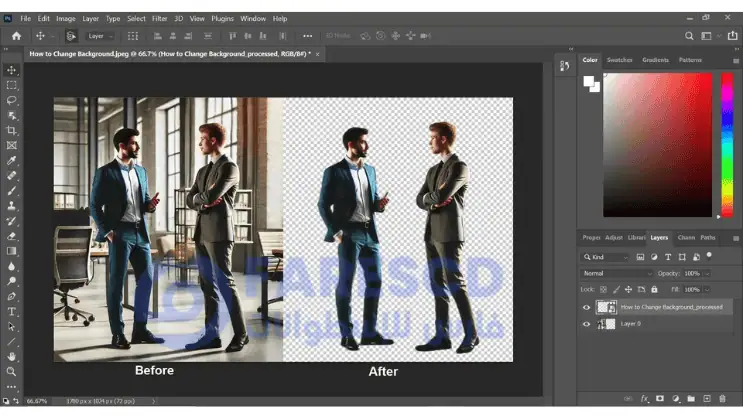Select the Pen tool
Viewport: 743px width, 418px height.
pyautogui.click(x=11, y=297)
